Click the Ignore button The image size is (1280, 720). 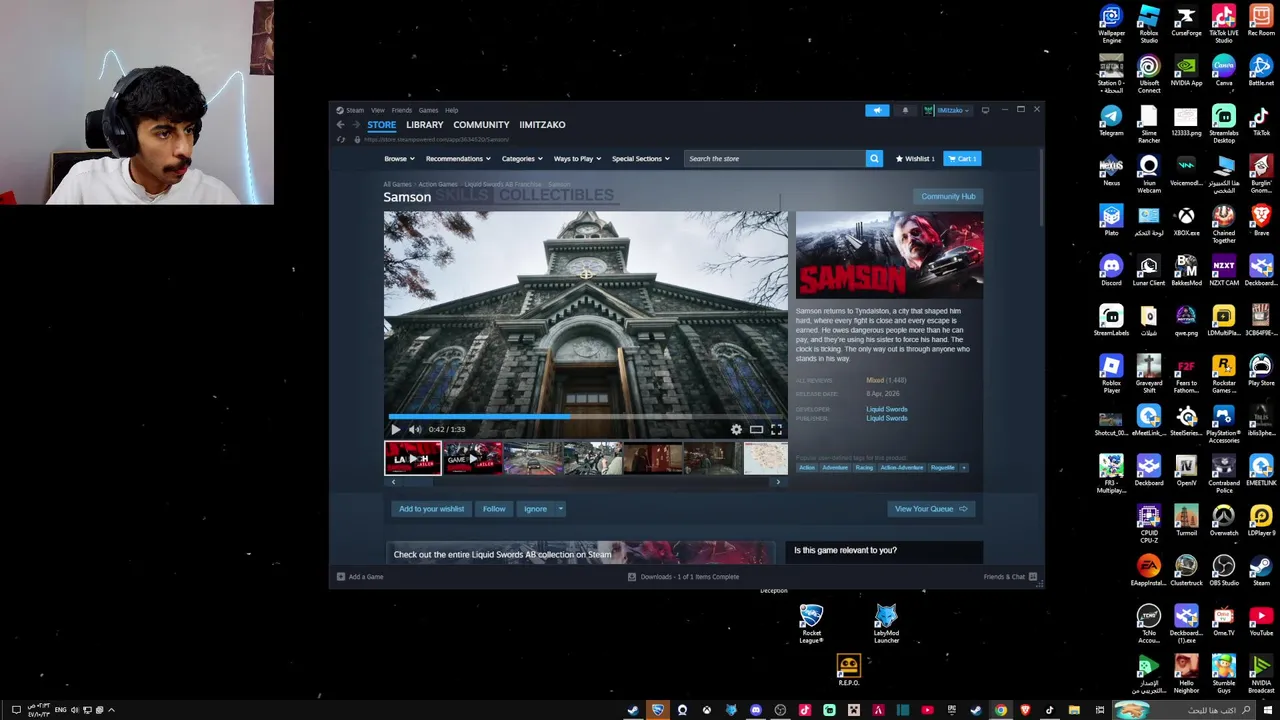(x=535, y=509)
